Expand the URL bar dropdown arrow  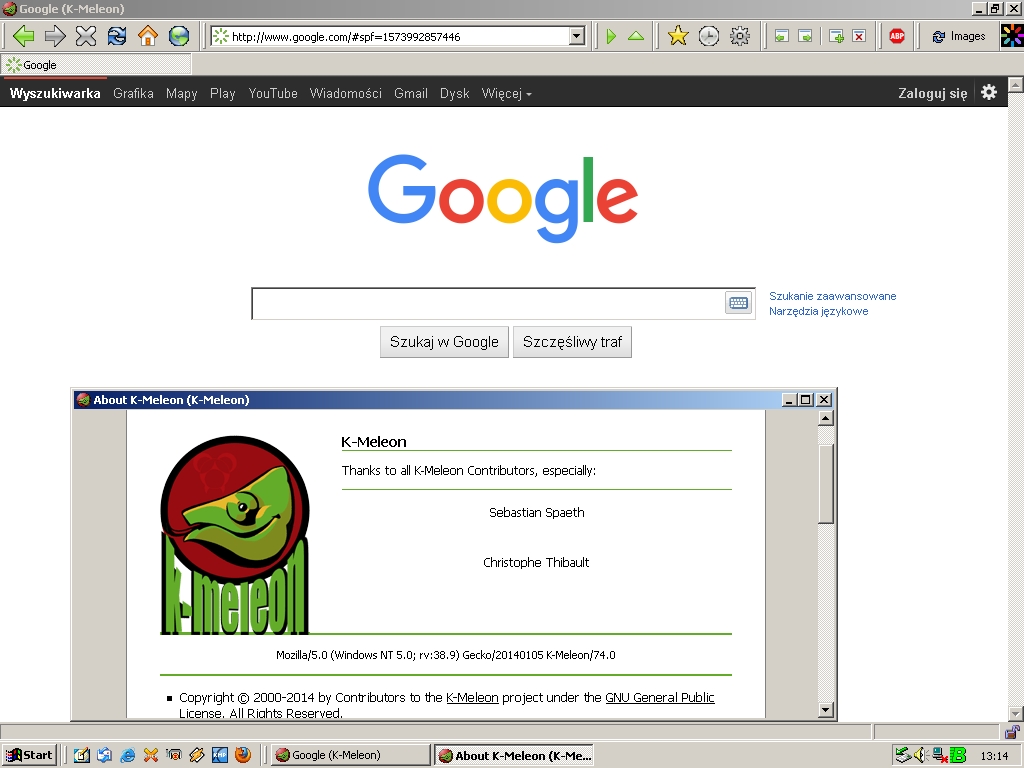[x=577, y=37]
